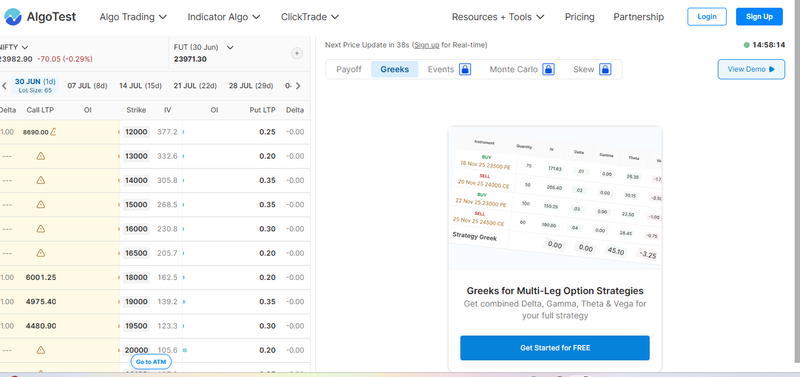800x377 pixels.
Task: Open the Indicator Algo menu
Action: 224,17
